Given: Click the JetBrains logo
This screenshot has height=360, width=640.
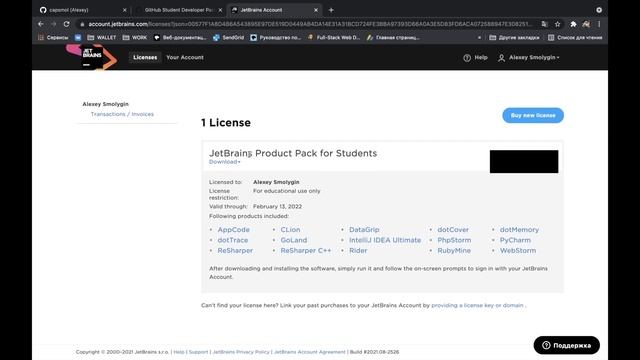Looking at the screenshot, I should tap(92, 57).
